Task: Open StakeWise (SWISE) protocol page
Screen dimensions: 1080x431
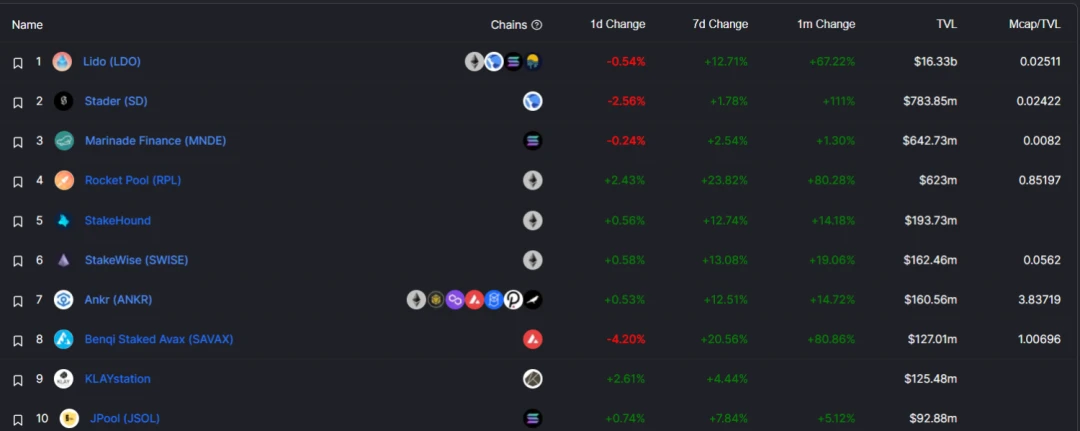Action: tap(136, 260)
